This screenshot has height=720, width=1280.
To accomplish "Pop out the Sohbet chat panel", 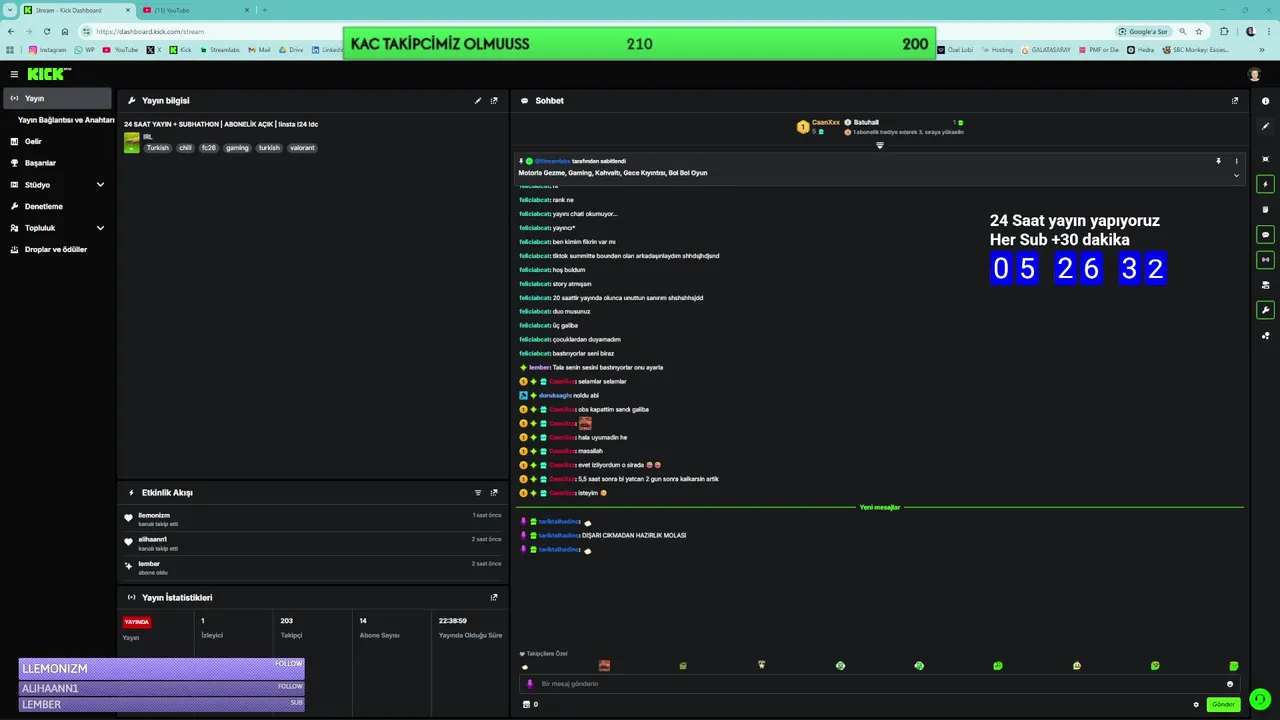I will tap(1235, 101).
